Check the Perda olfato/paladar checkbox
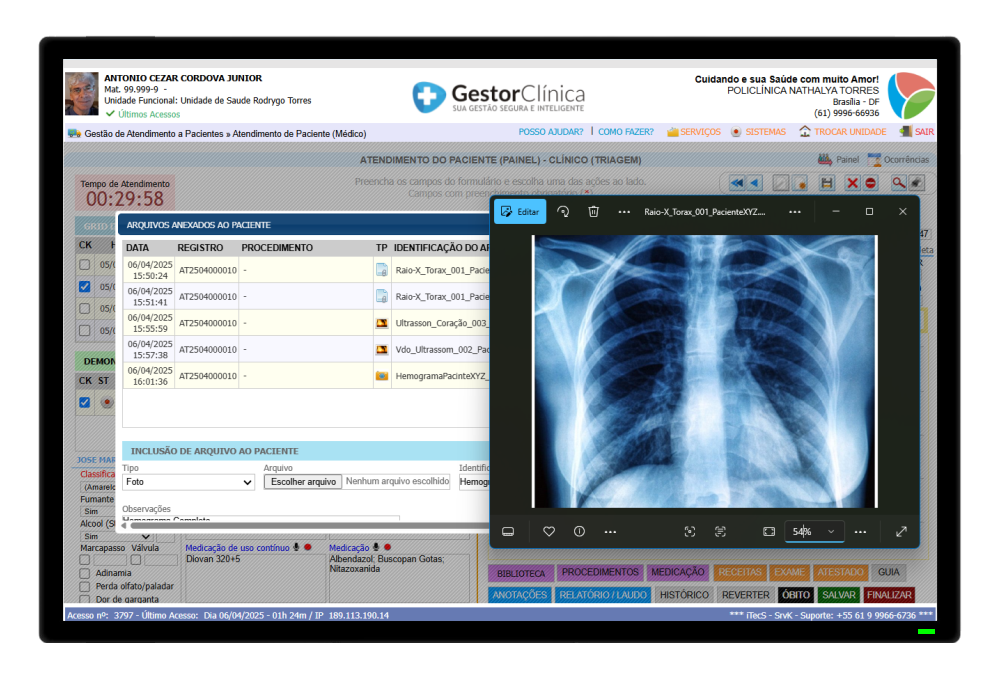 pos(85,586)
